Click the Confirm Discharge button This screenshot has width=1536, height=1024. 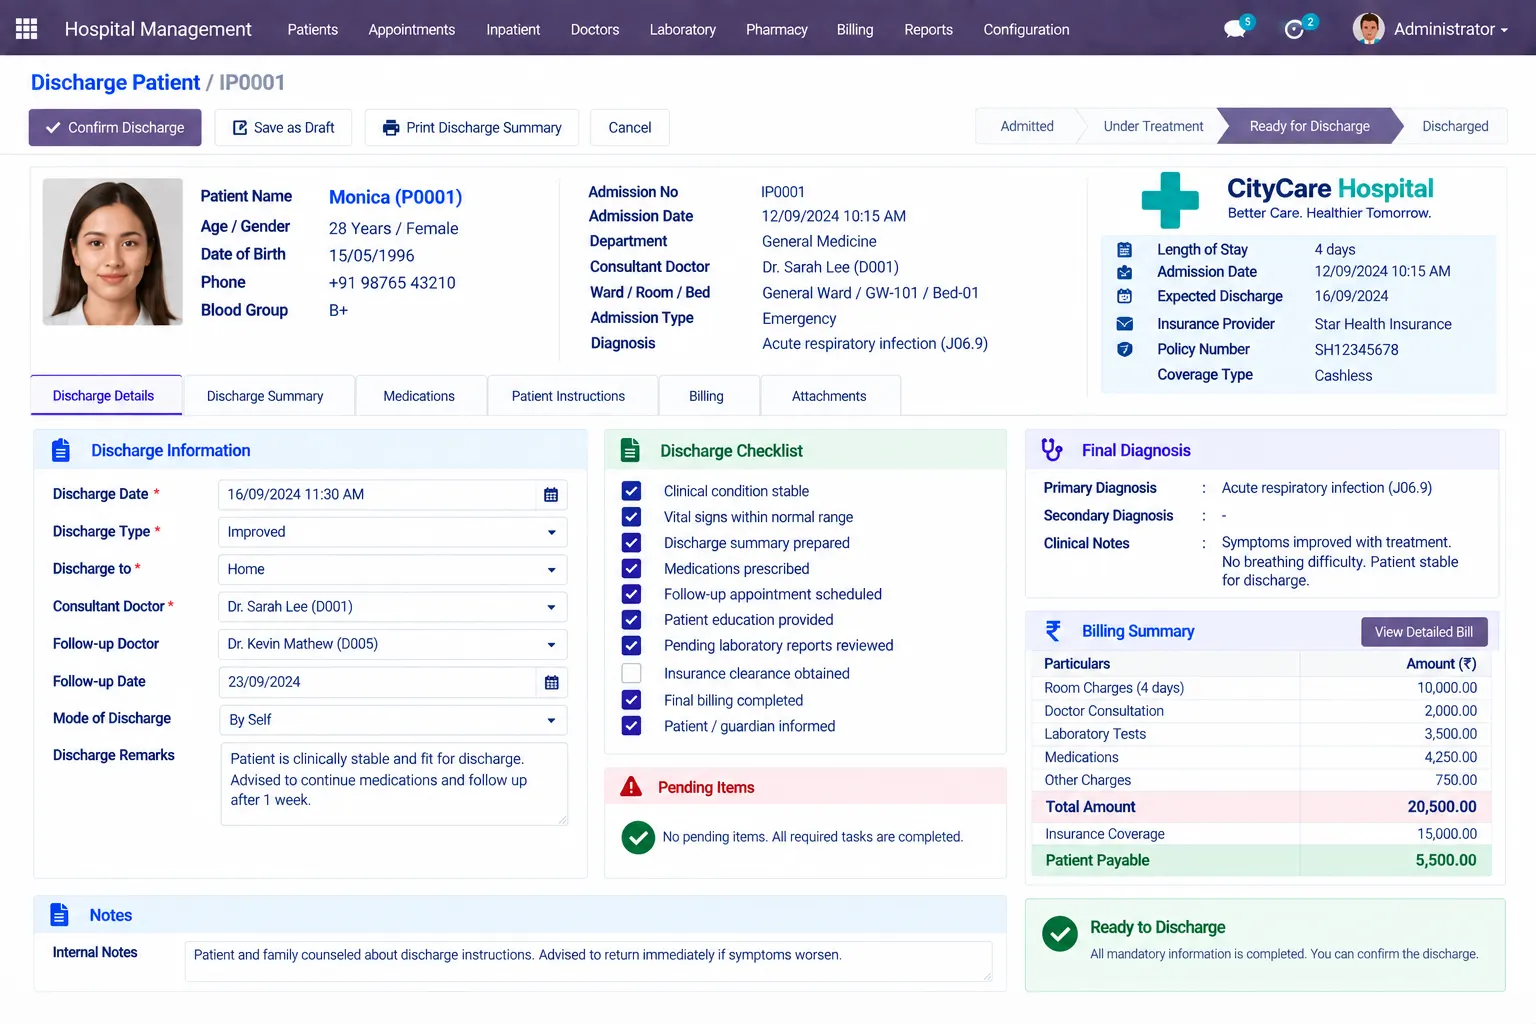(x=115, y=128)
